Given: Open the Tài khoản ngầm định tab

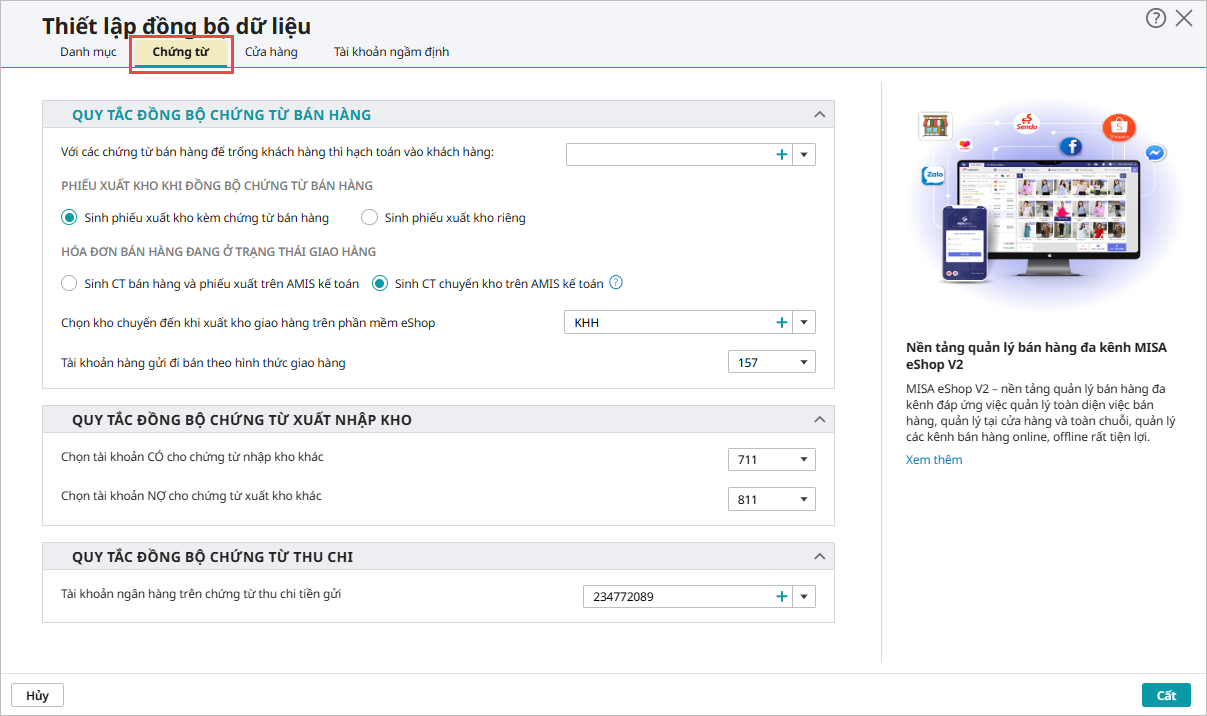Looking at the screenshot, I should pos(391,52).
